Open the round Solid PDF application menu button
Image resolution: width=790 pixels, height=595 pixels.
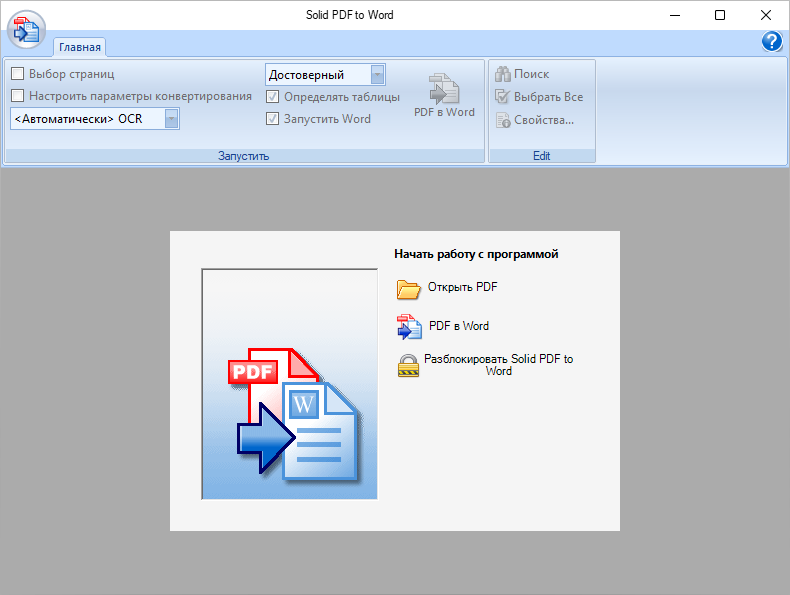pos(27,30)
